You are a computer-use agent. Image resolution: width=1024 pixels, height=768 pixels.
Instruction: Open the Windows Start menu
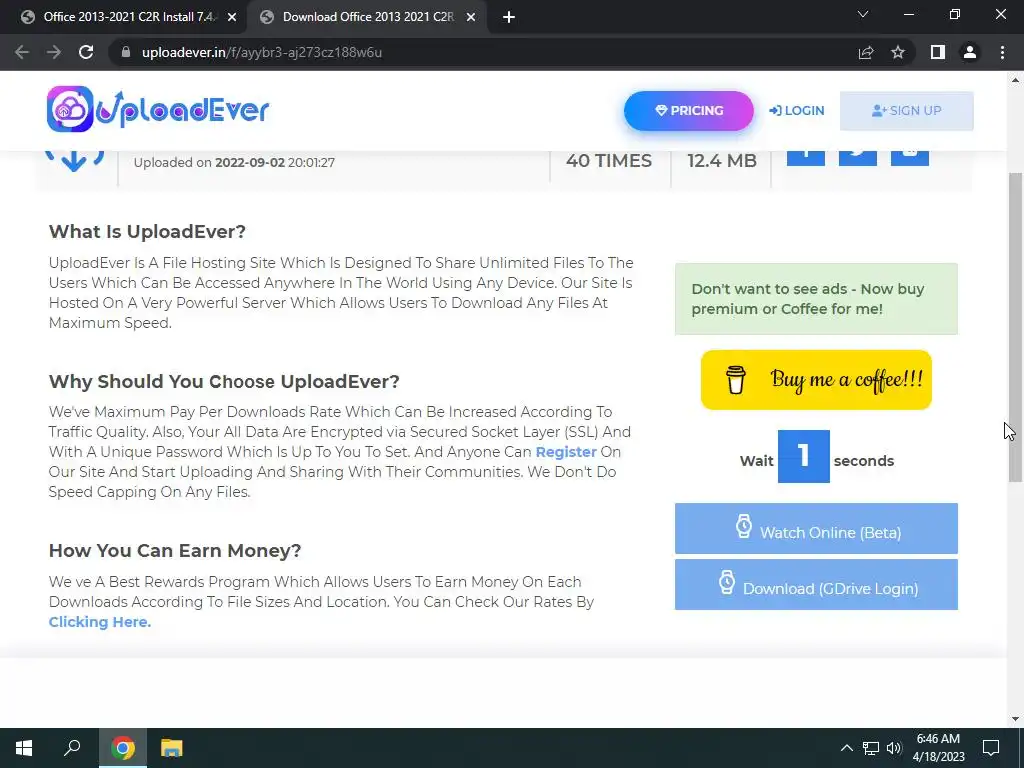[x=24, y=748]
